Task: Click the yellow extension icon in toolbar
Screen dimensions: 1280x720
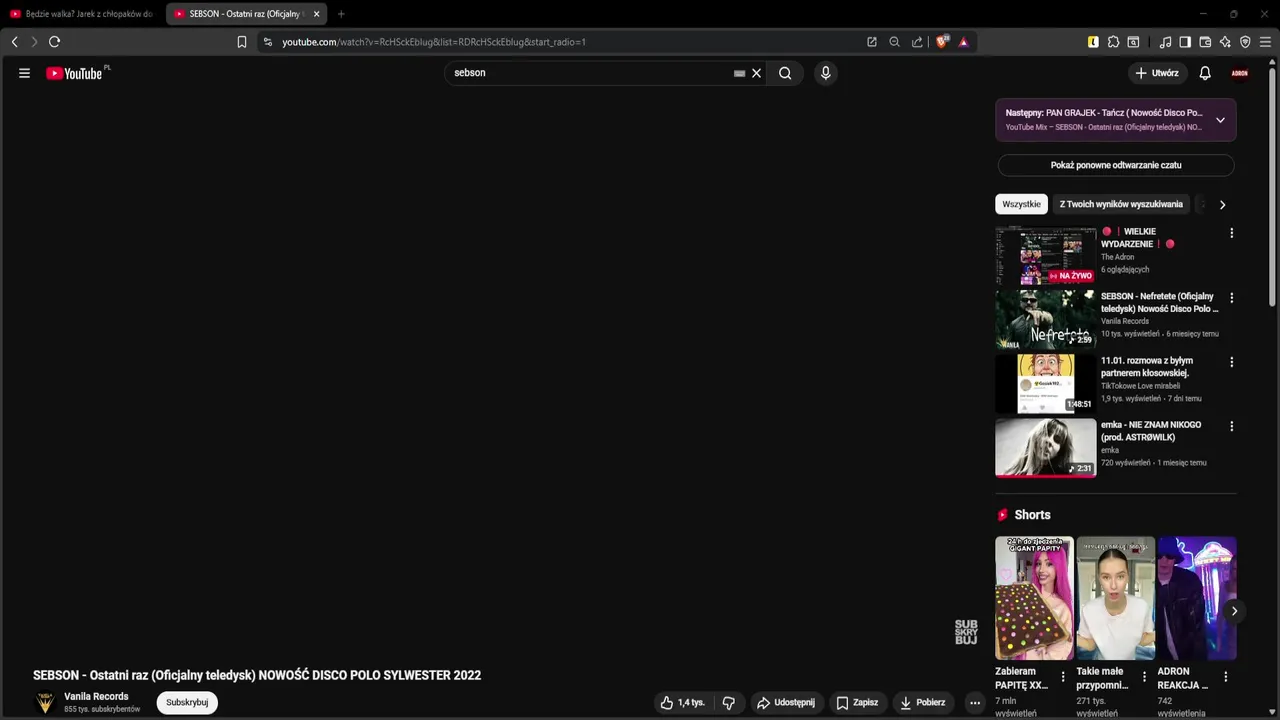Action: point(1093,42)
